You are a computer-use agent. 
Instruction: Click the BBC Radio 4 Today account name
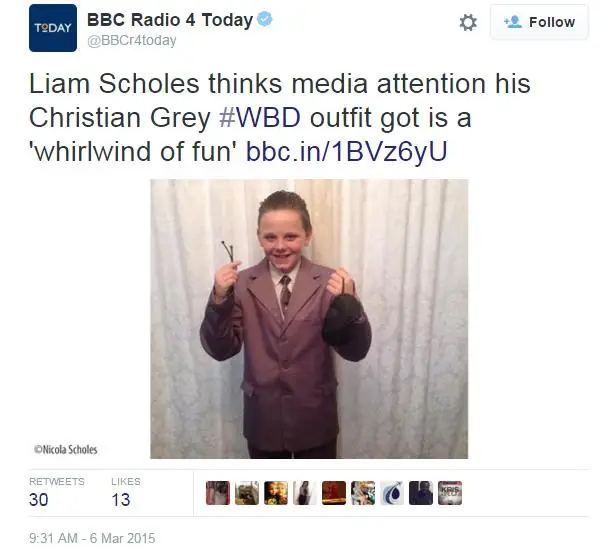click(x=170, y=20)
